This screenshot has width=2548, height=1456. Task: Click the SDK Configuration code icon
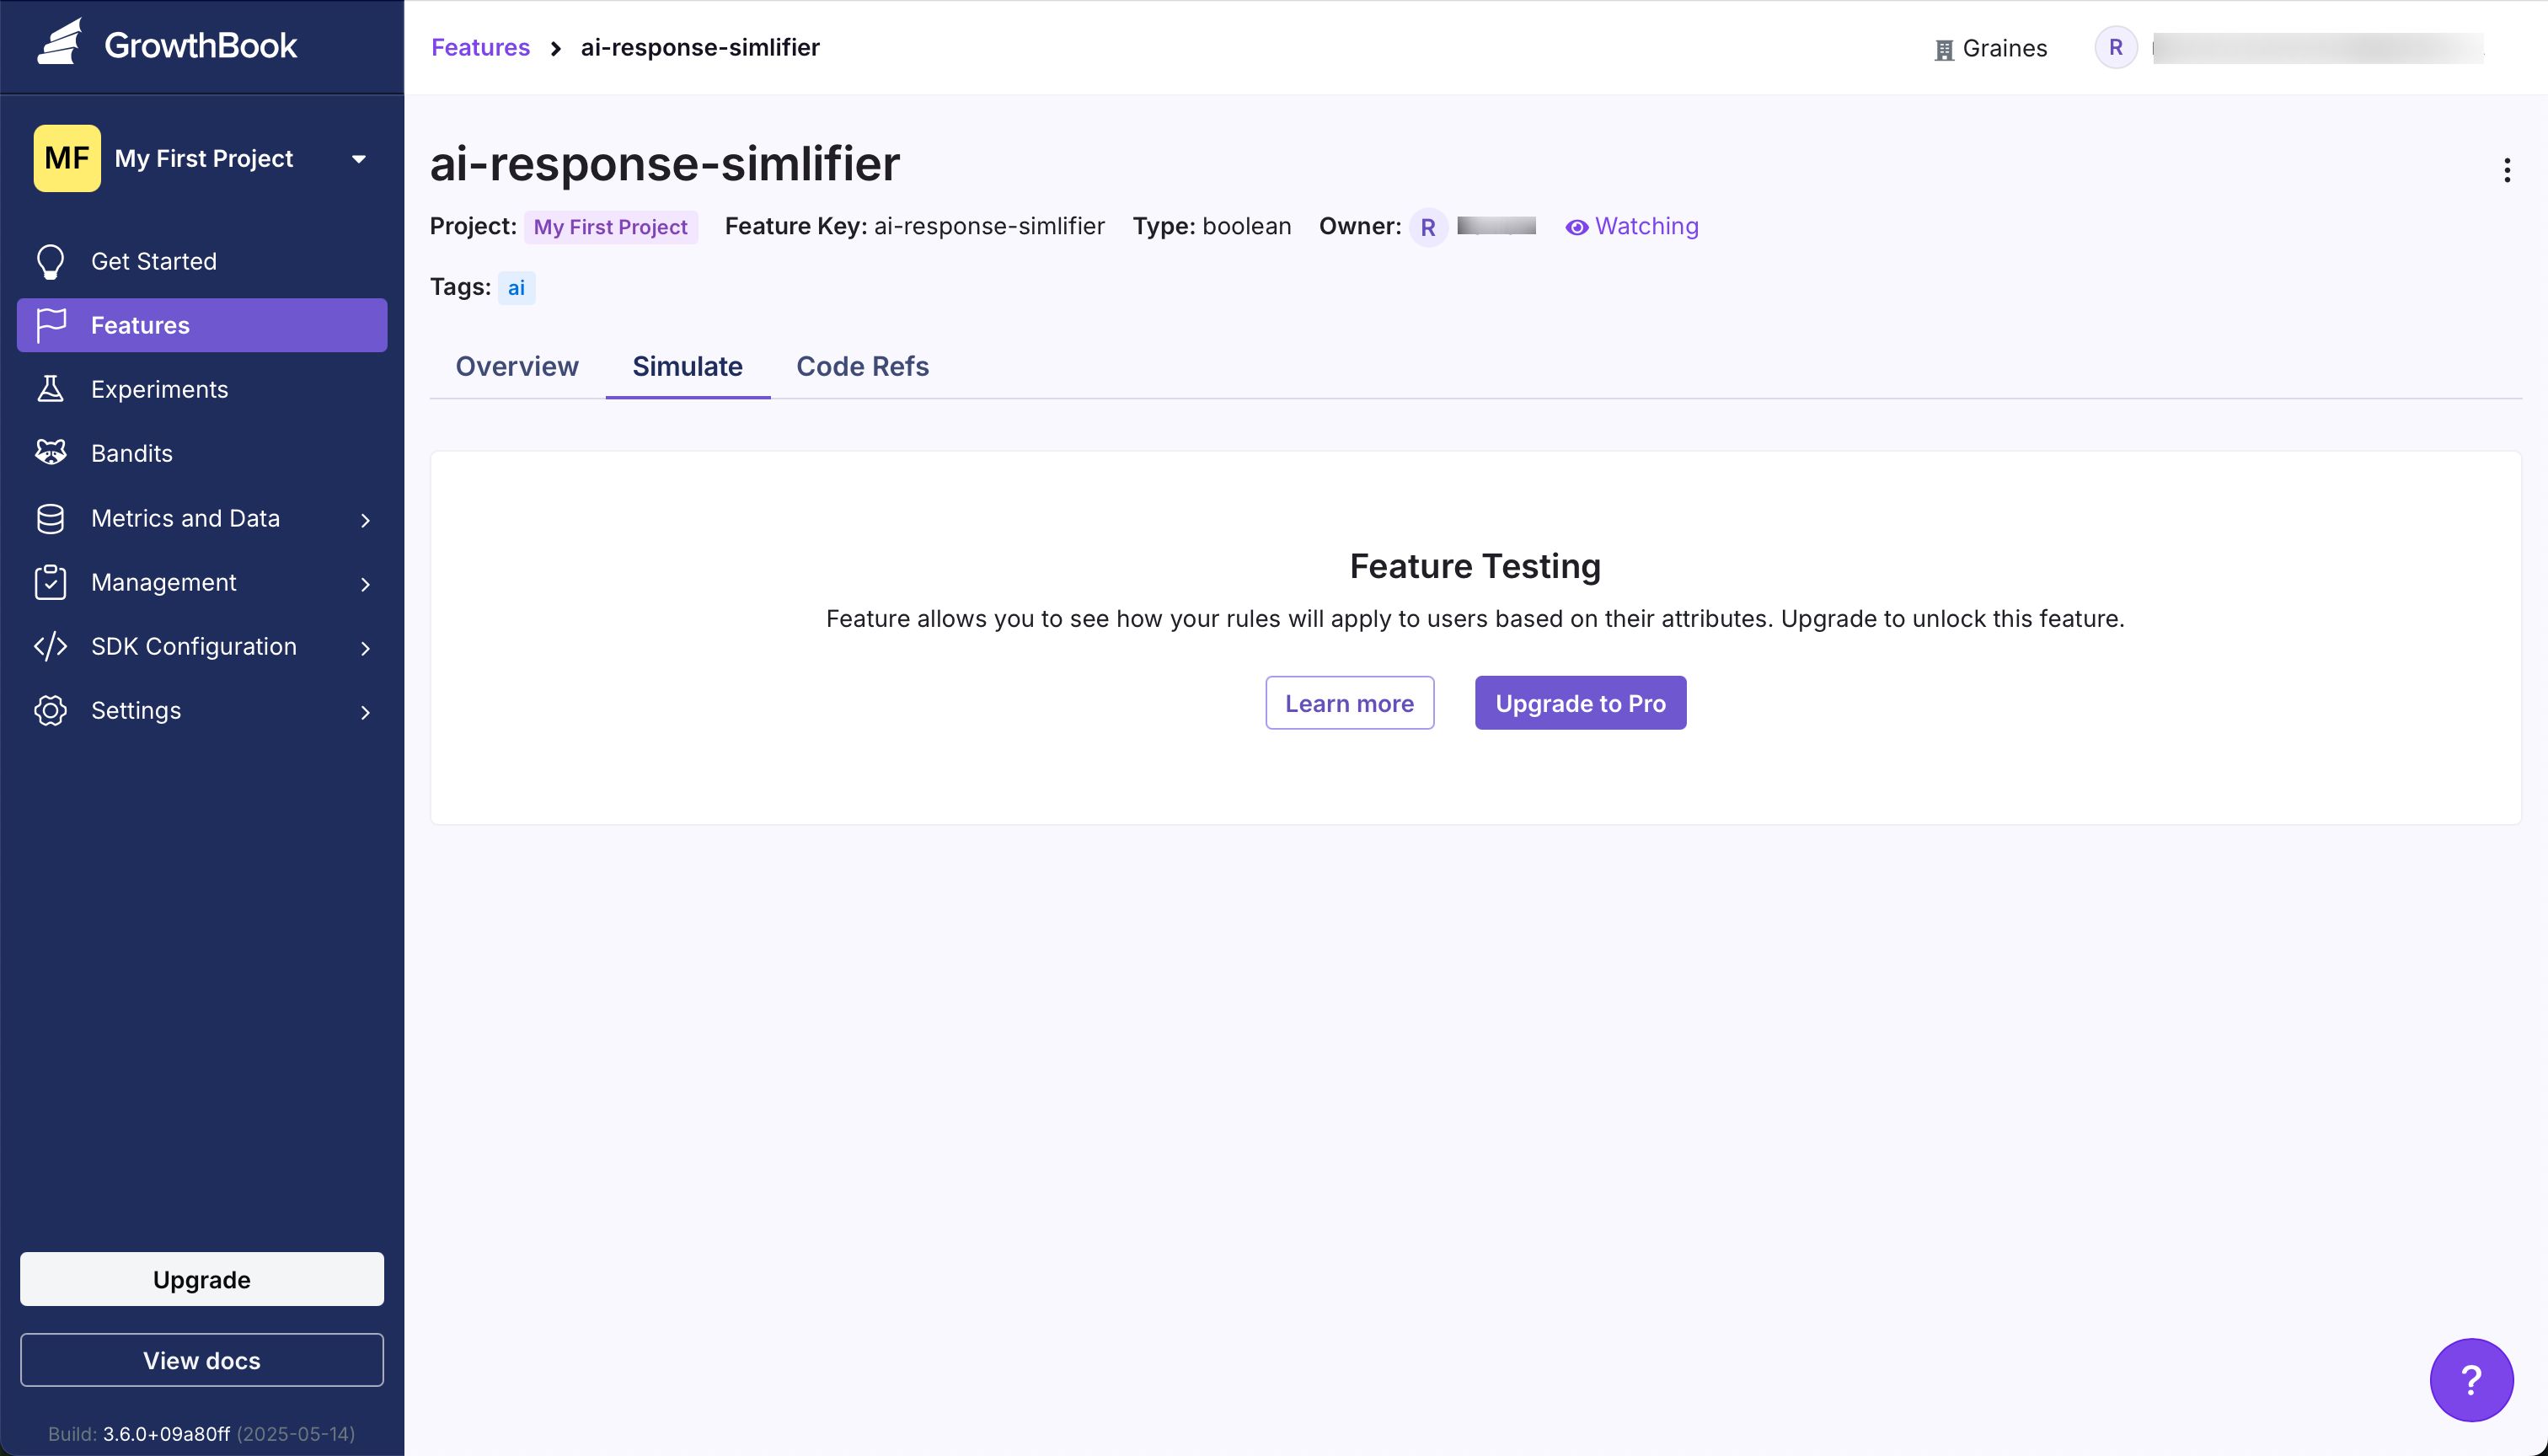coord(50,646)
